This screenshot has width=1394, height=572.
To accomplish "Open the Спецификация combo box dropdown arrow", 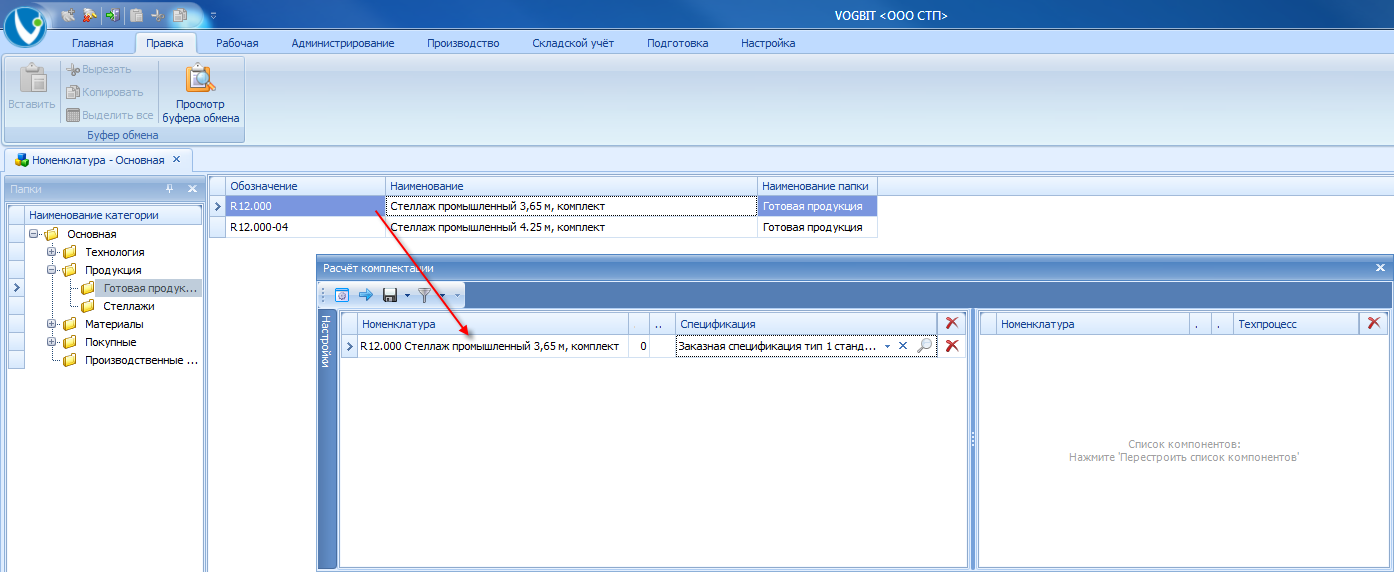I will pos(887,346).
